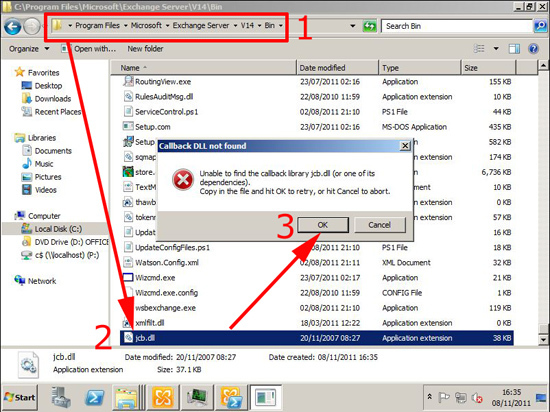Image resolution: width=550 pixels, height=412 pixels.
Task: Toggle the preview pane icon
Action: pyautogui.click(x=514, y=49)
